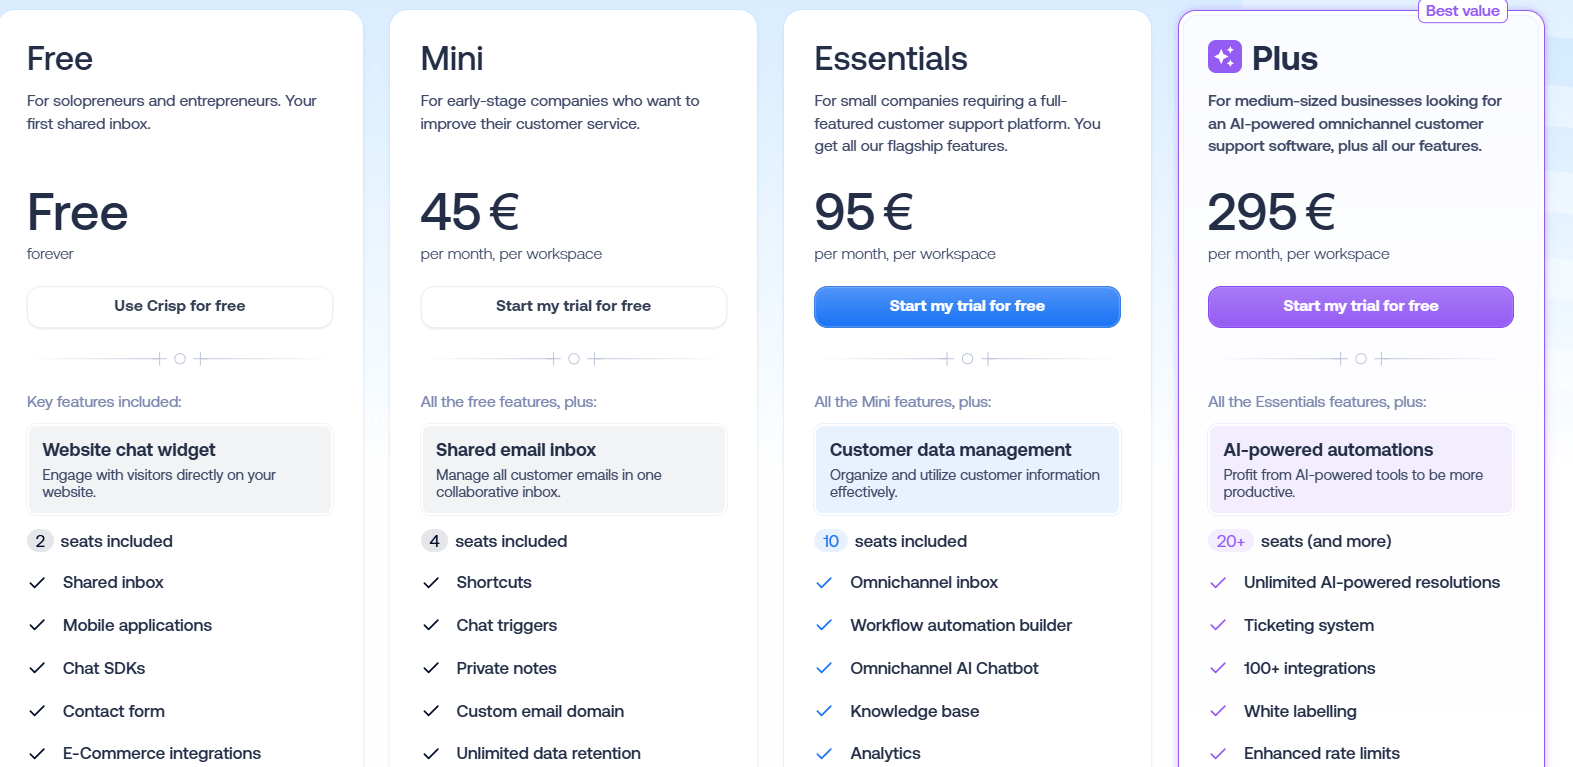
Task: Click the plus stepper under Plus plan
Action: point(1383,357)
